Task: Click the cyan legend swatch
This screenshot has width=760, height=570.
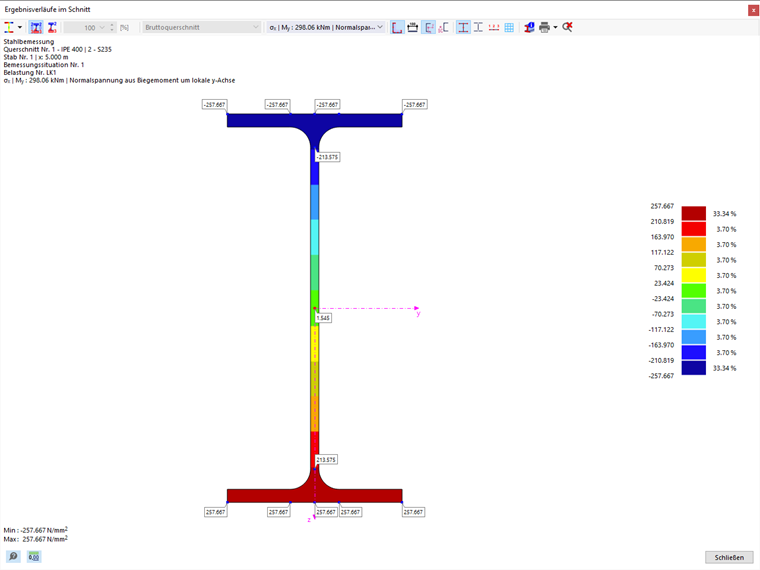Action: click(694, 321)
